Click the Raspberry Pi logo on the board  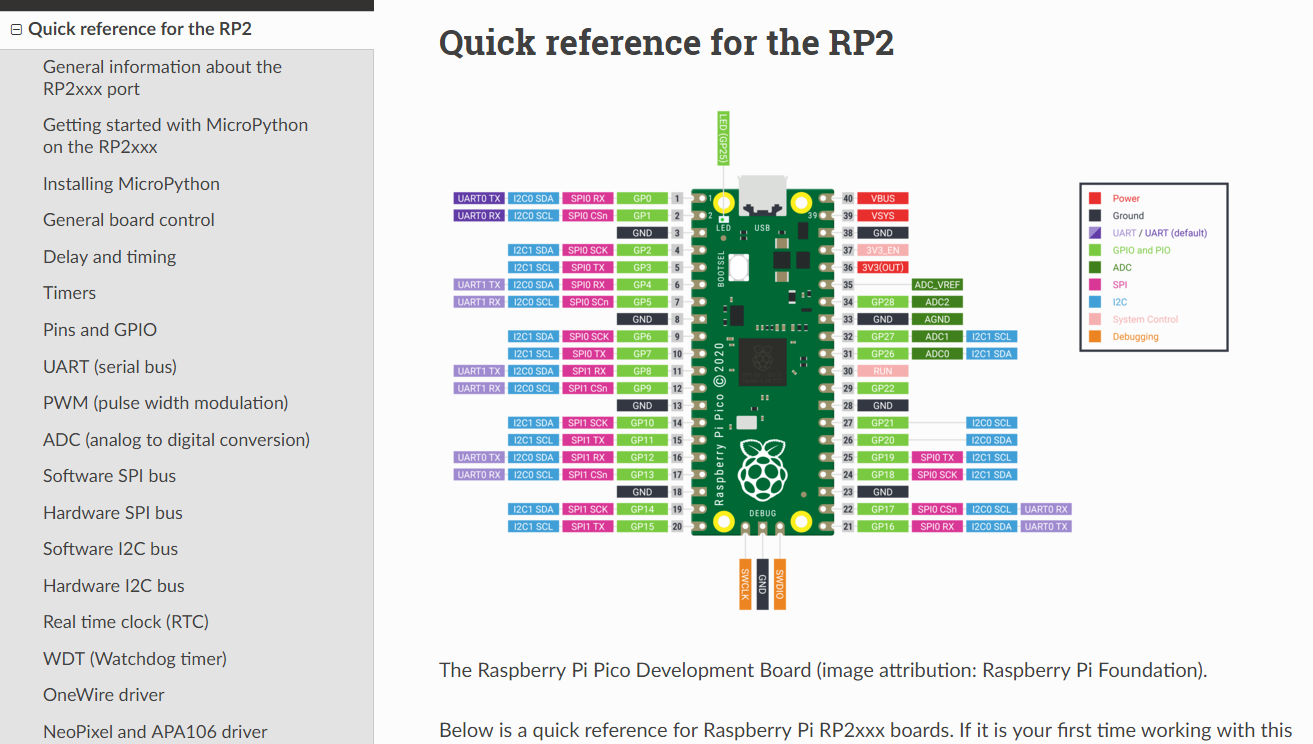point(763,468)
